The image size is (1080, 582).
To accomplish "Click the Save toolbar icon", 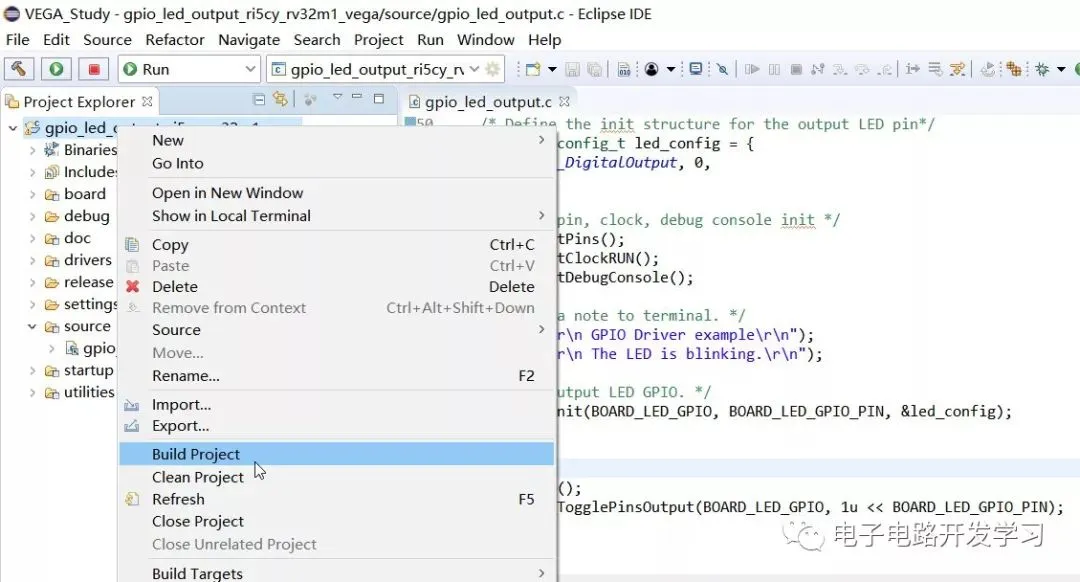I will pos(572,69).
